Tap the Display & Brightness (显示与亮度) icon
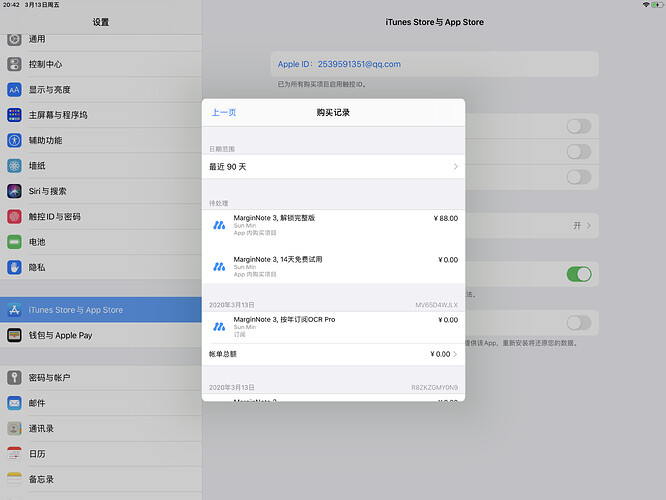 point(14,90)
